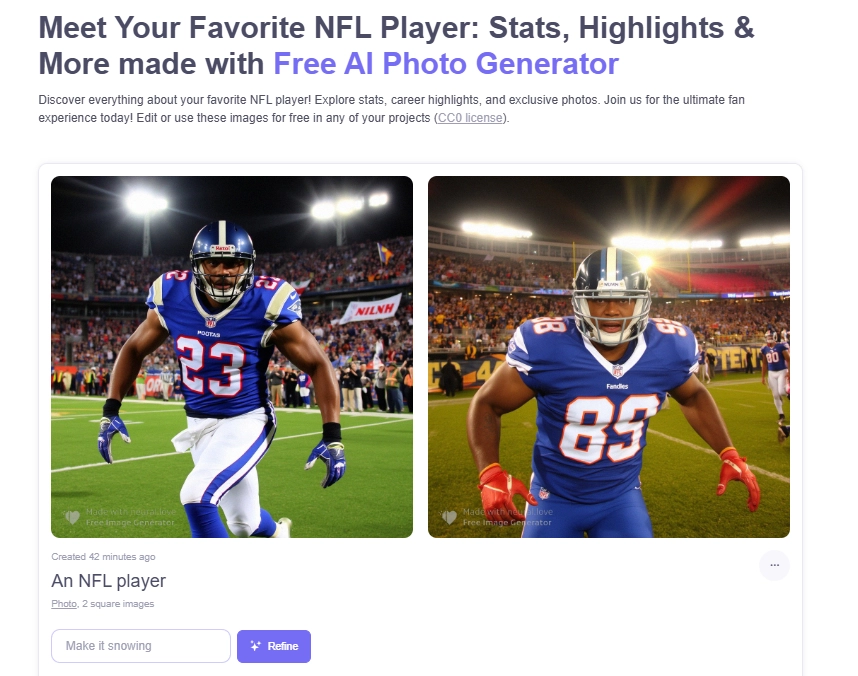Click heart watermark icon on left image
Image resolution: width=858 pixels, height=676 pixels.
click(x=72, y=517)
